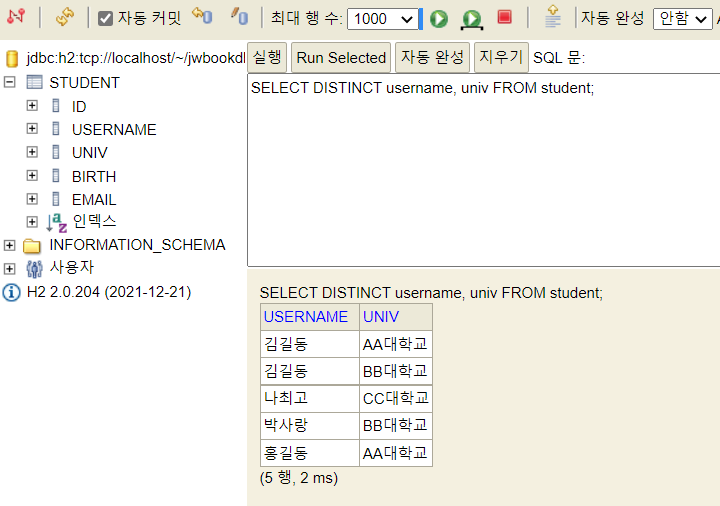Collapse the STUDENT table node
Screen dimensions: 720x506
pyautogui.click(x=9, y=82)
